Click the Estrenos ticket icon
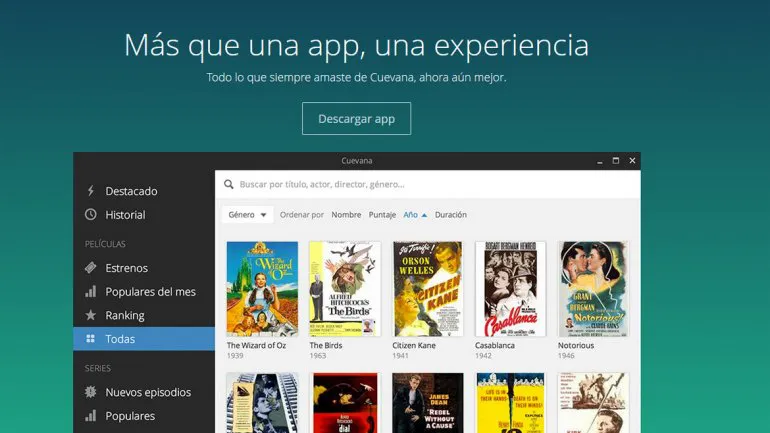 (90, 268)
